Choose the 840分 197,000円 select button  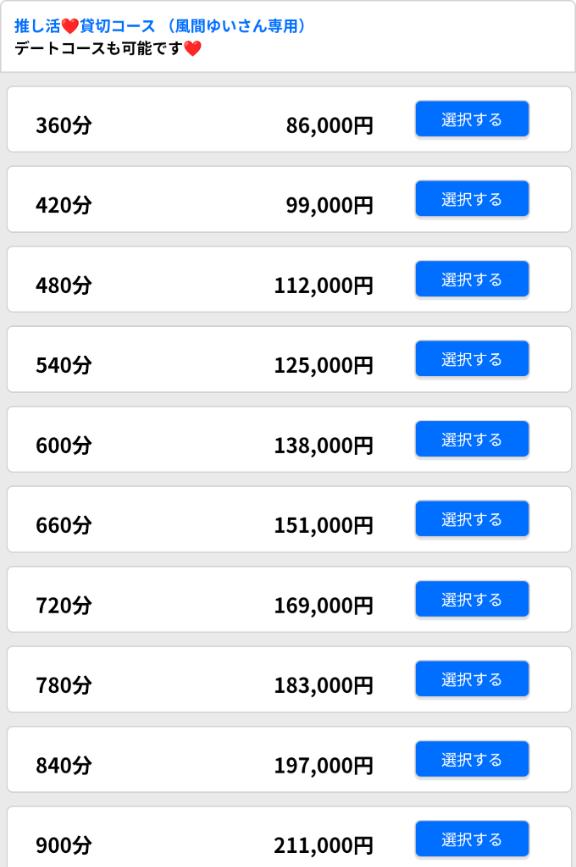[x=472, y=759]
